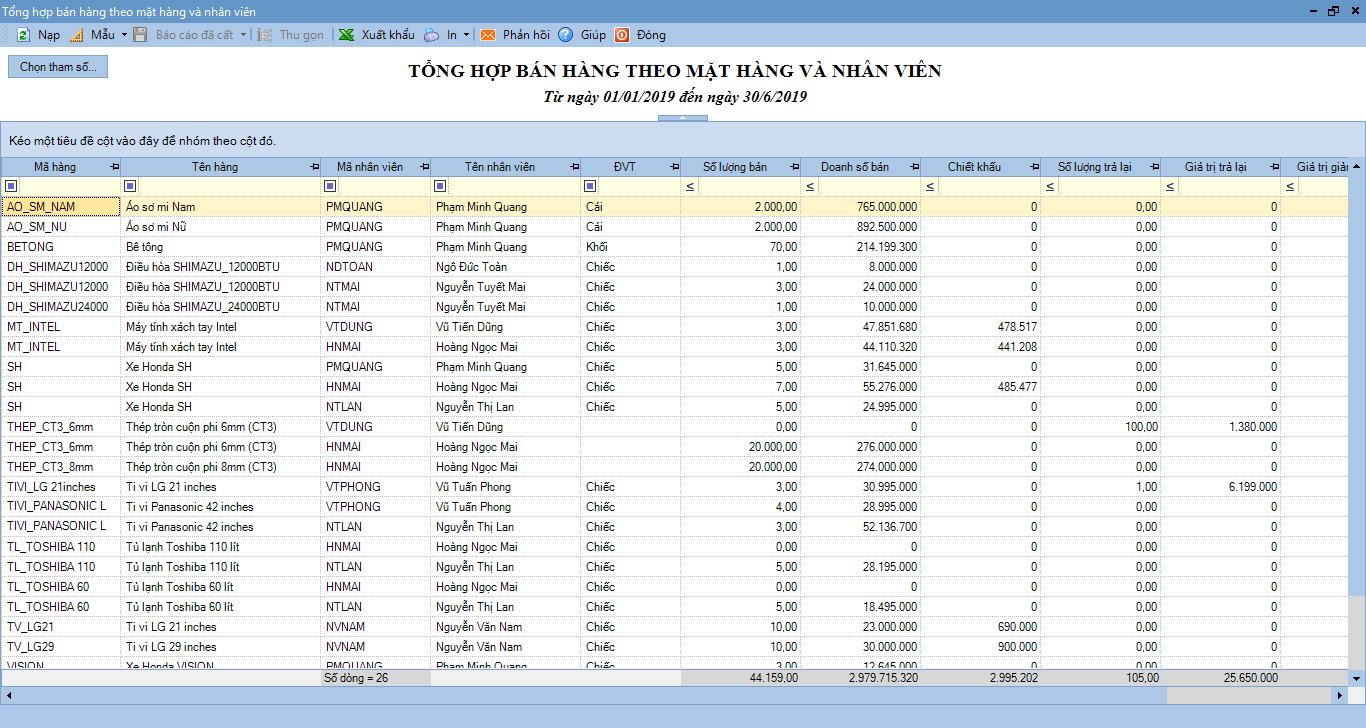Pin the Tên nhân viên column
This screenshot has width=1366, height=728.
pyautogui.click(x=574, y=167)
